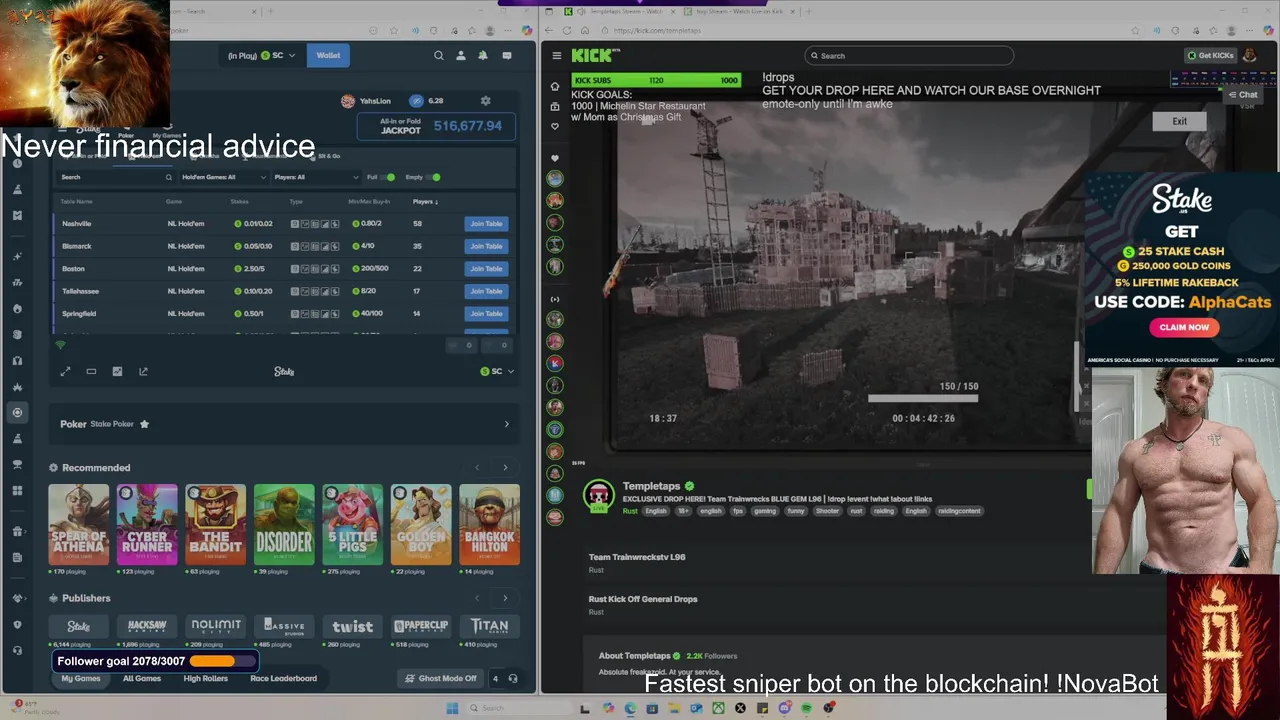Toggle the Empty tables filter switch
Image resolution: width=1280 pixels, height=720 pixels.
[x=434, y=177]
